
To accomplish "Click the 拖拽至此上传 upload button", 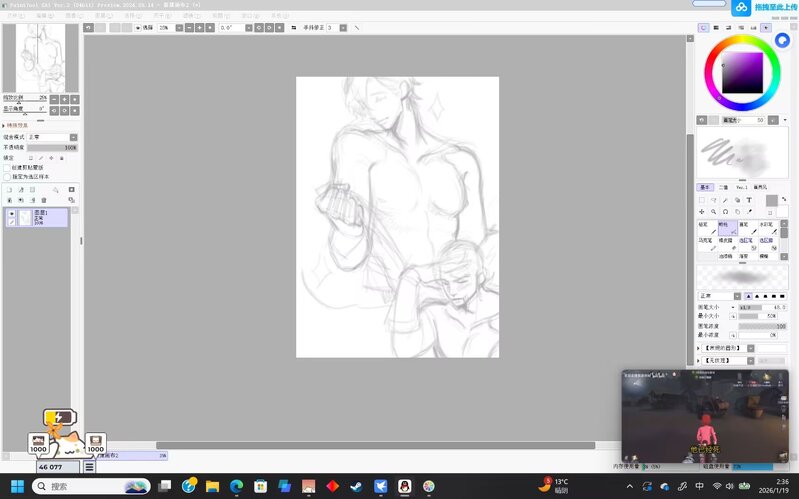I will (x=764, y=7).
